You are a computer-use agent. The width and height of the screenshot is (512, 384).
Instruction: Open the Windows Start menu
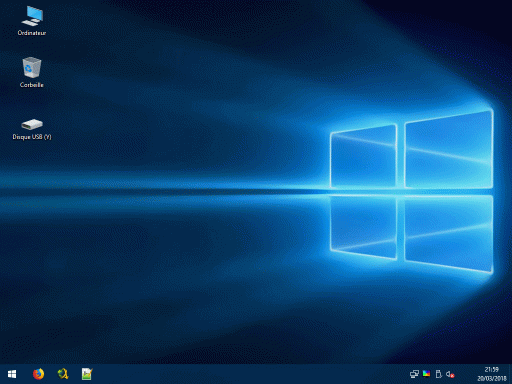12,374
